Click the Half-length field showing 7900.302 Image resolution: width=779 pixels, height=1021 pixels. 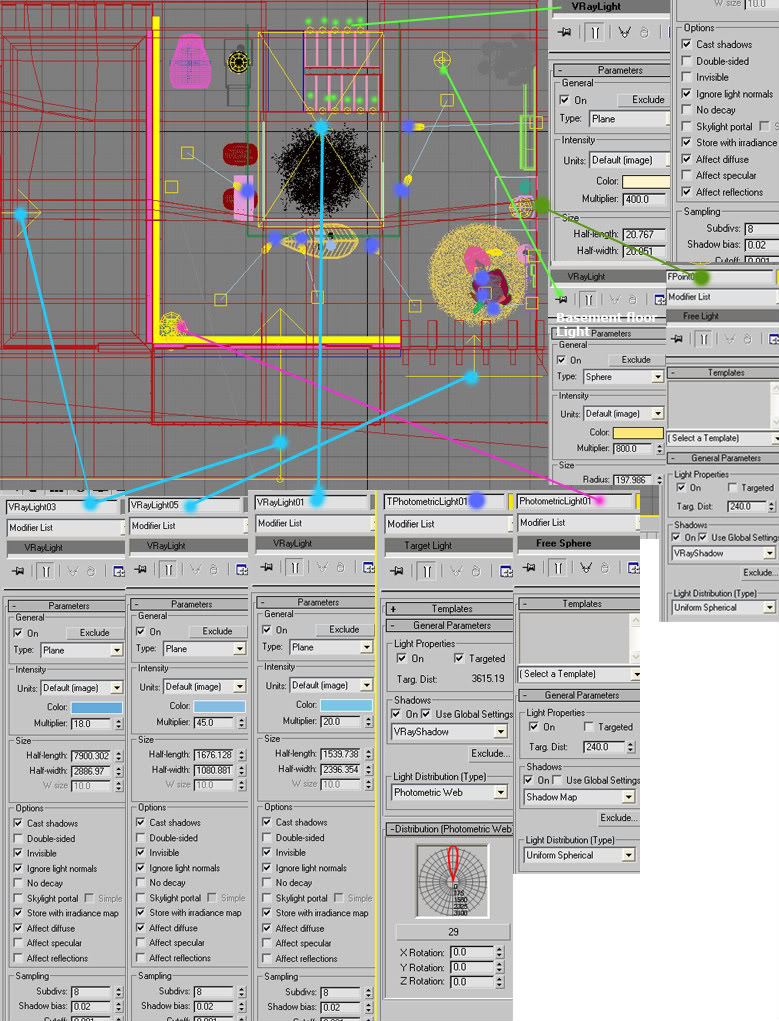(x=91, y=756)
